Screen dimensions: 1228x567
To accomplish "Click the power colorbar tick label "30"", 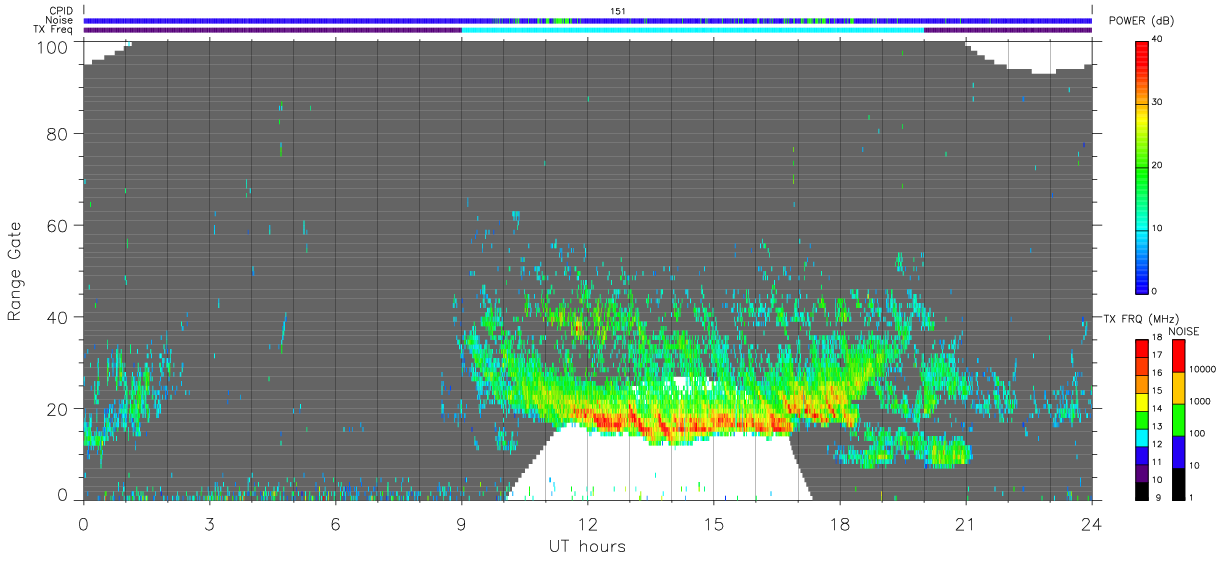I will click(1157, 103).
